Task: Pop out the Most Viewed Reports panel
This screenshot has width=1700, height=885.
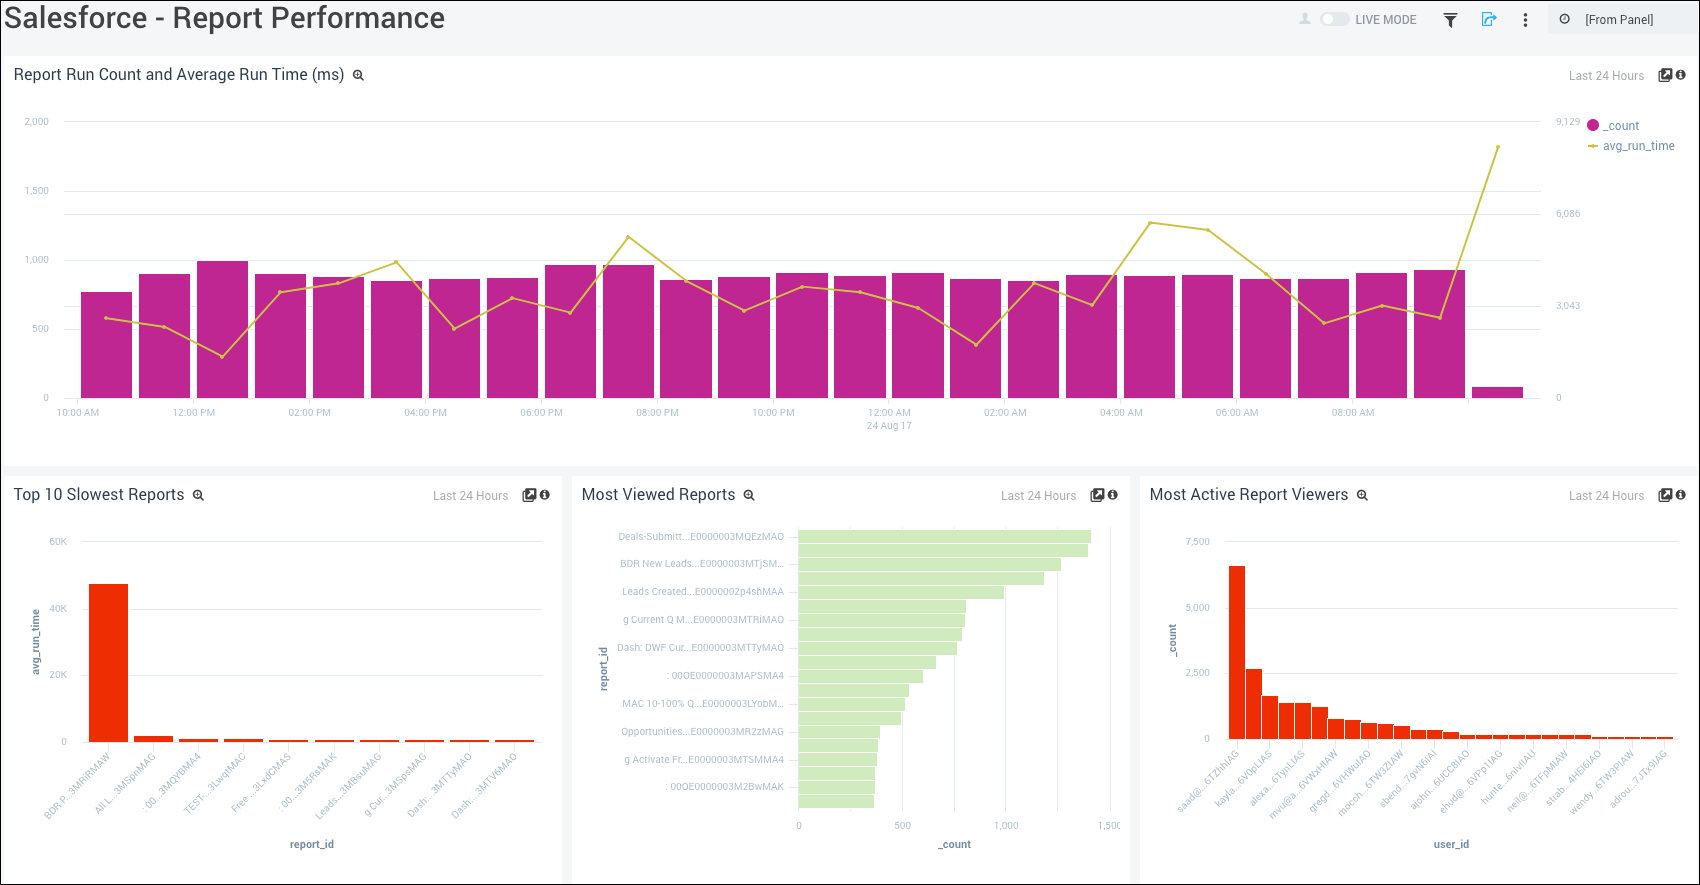Action: [x=1097, y=495]
